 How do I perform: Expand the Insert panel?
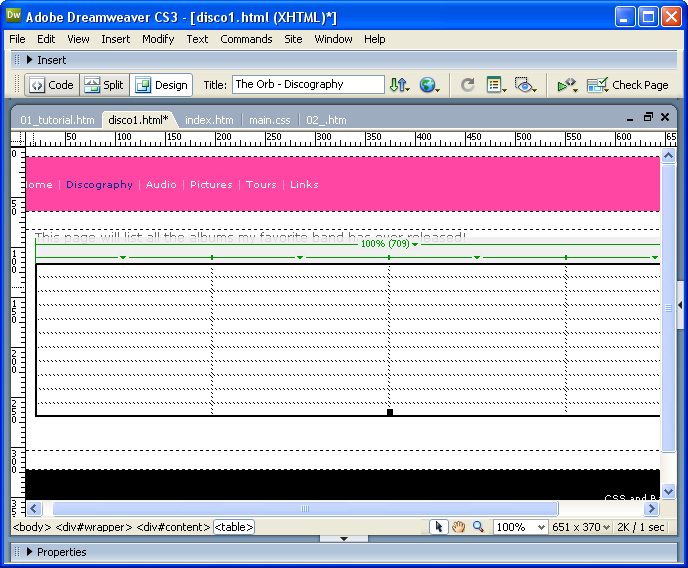coord(46,60)
